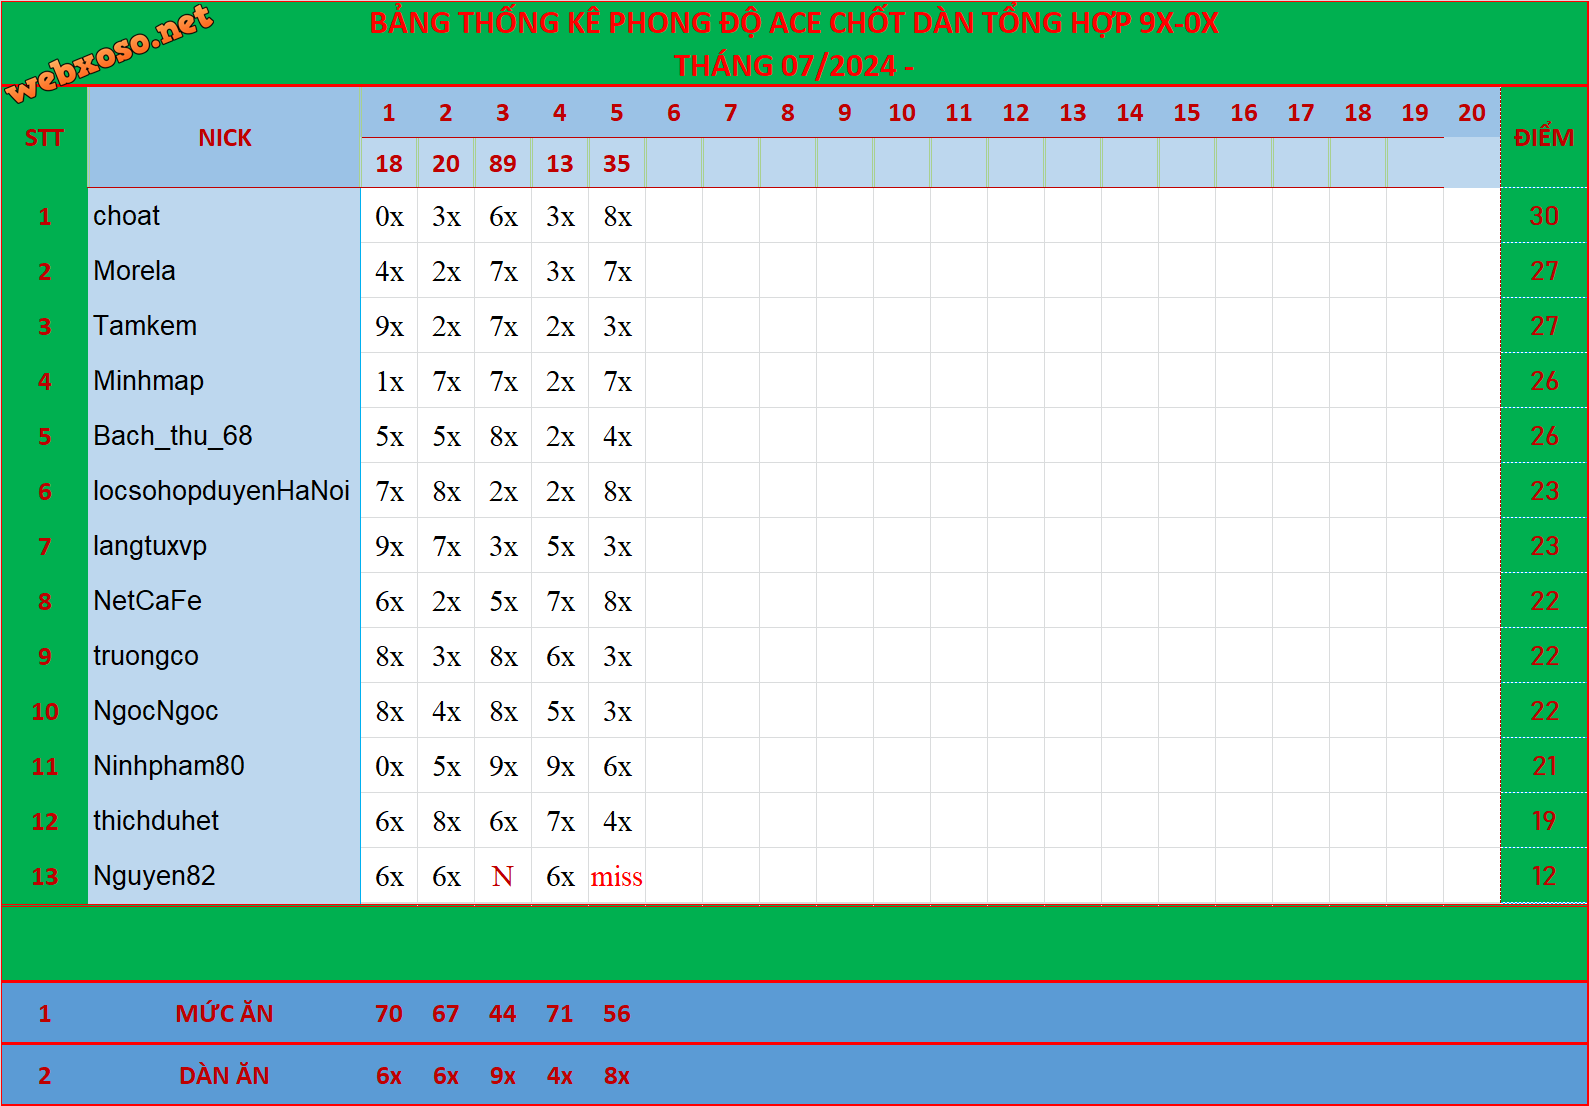
Task: Click the ĐIỂM column header
Action: click(x=1544, y=138)
